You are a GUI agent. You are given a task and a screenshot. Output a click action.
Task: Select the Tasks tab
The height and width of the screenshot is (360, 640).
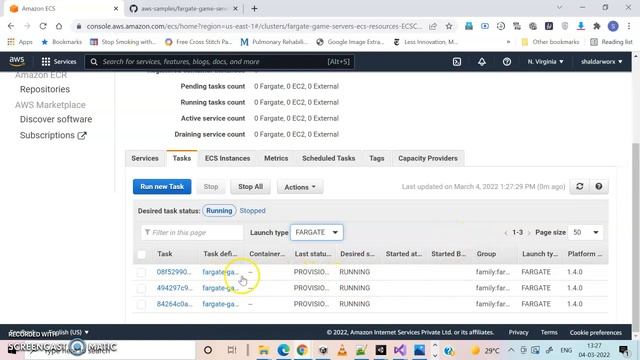pos(182,158)
